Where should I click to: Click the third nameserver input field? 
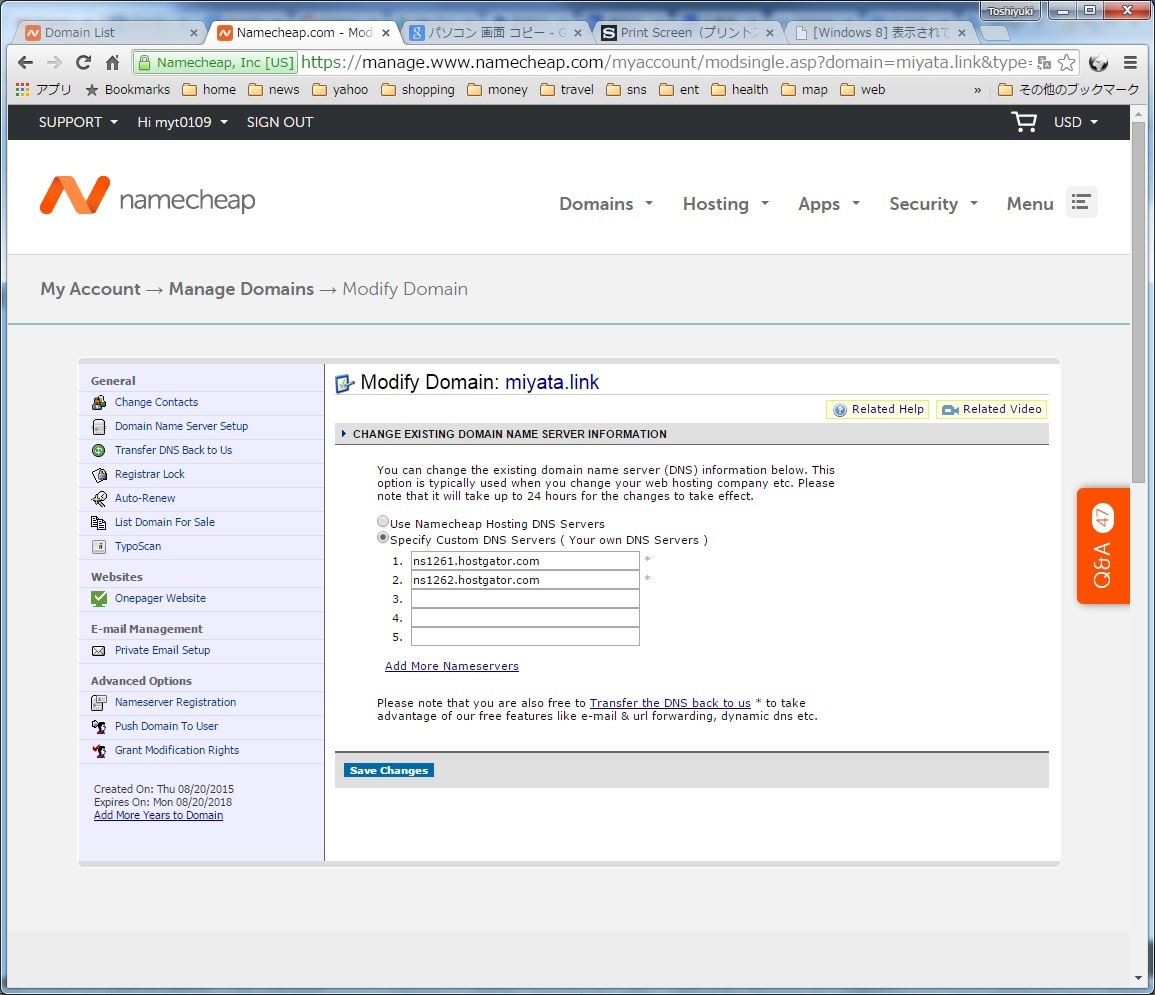coord(525,599)
